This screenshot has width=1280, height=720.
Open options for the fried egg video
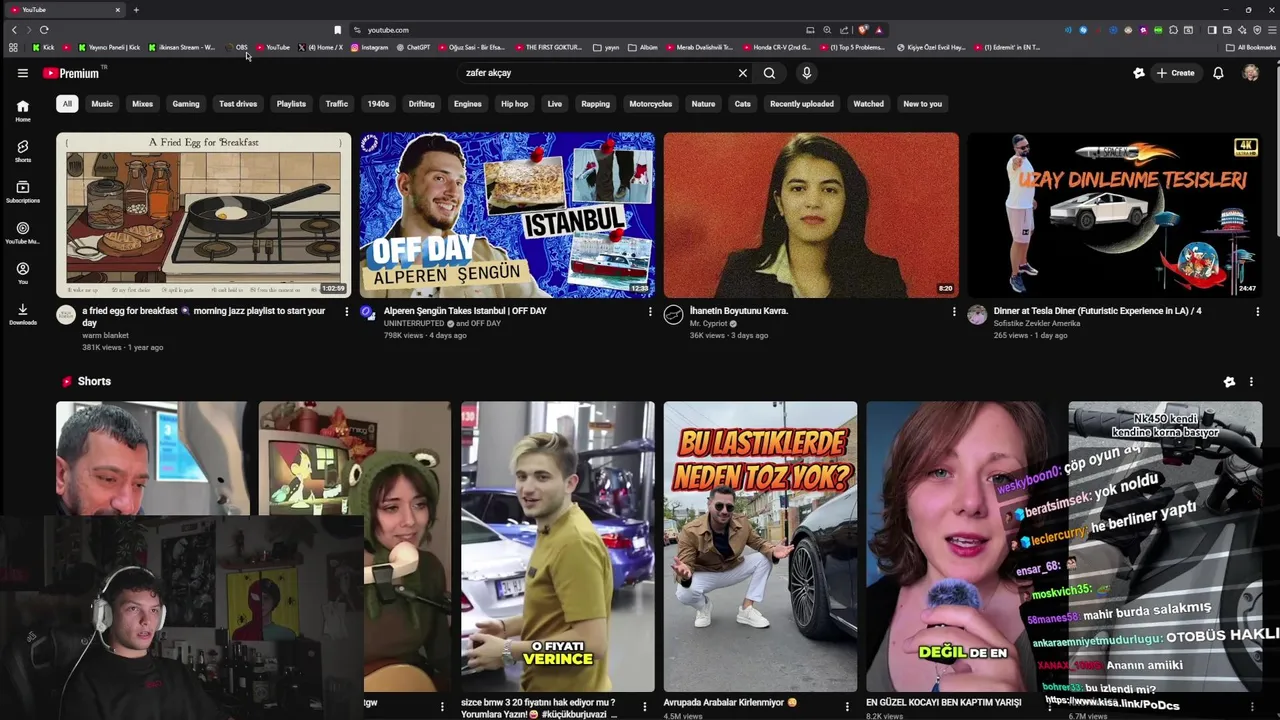[x=347, y=312]
